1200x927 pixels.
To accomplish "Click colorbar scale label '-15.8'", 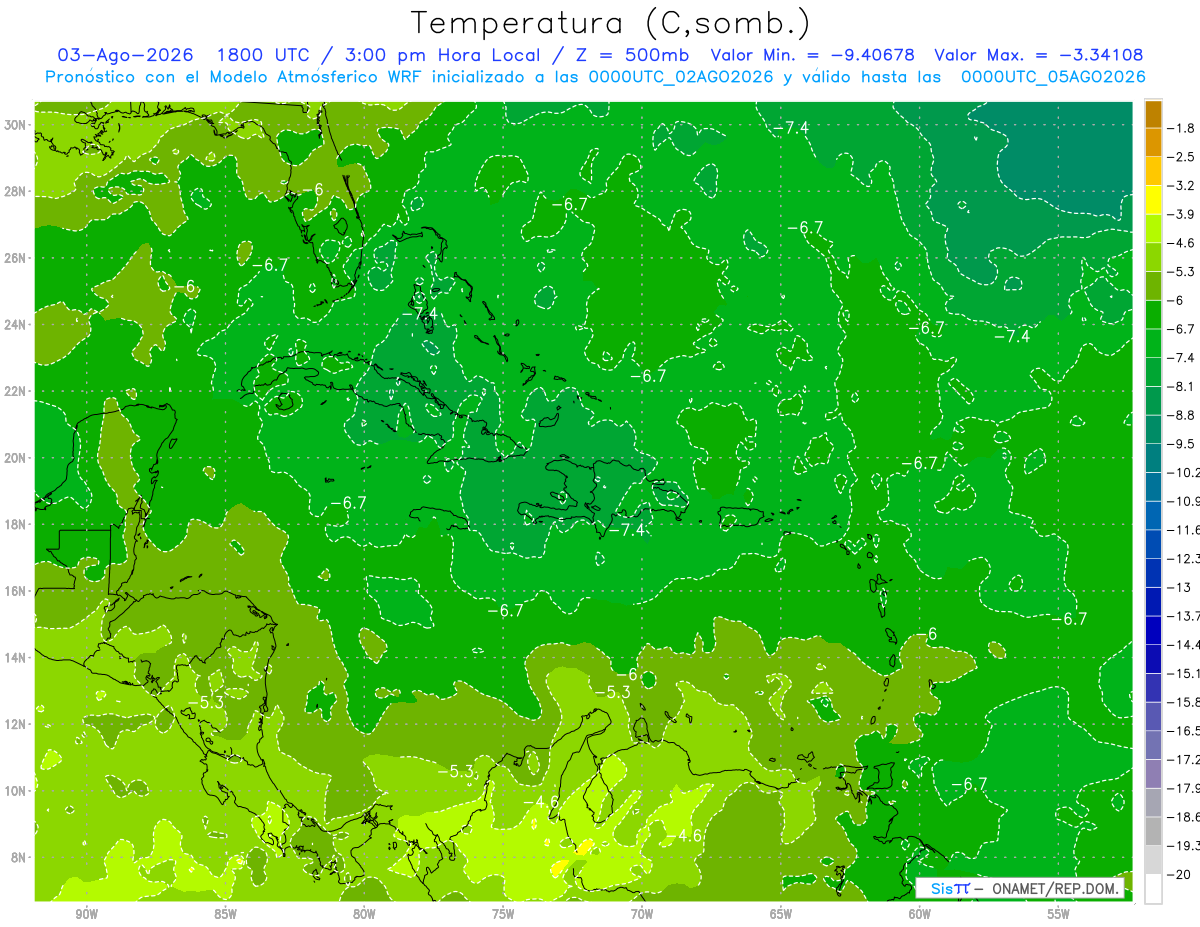I will click(x=1185, y=702).
